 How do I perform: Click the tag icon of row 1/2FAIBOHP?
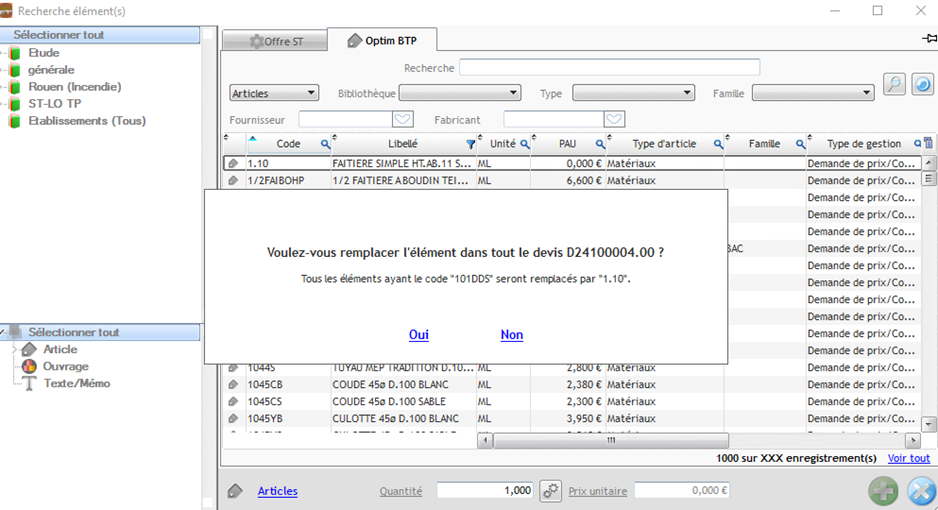click(x=233, y=180)
